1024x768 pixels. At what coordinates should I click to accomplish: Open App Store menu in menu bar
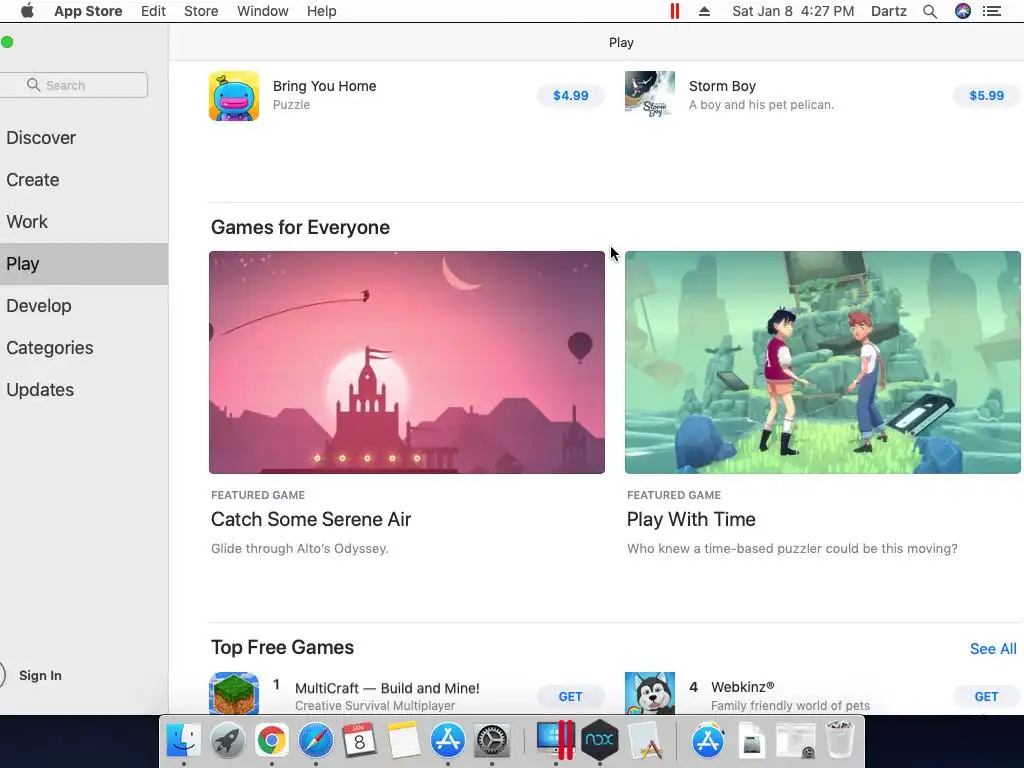[88, 11]
